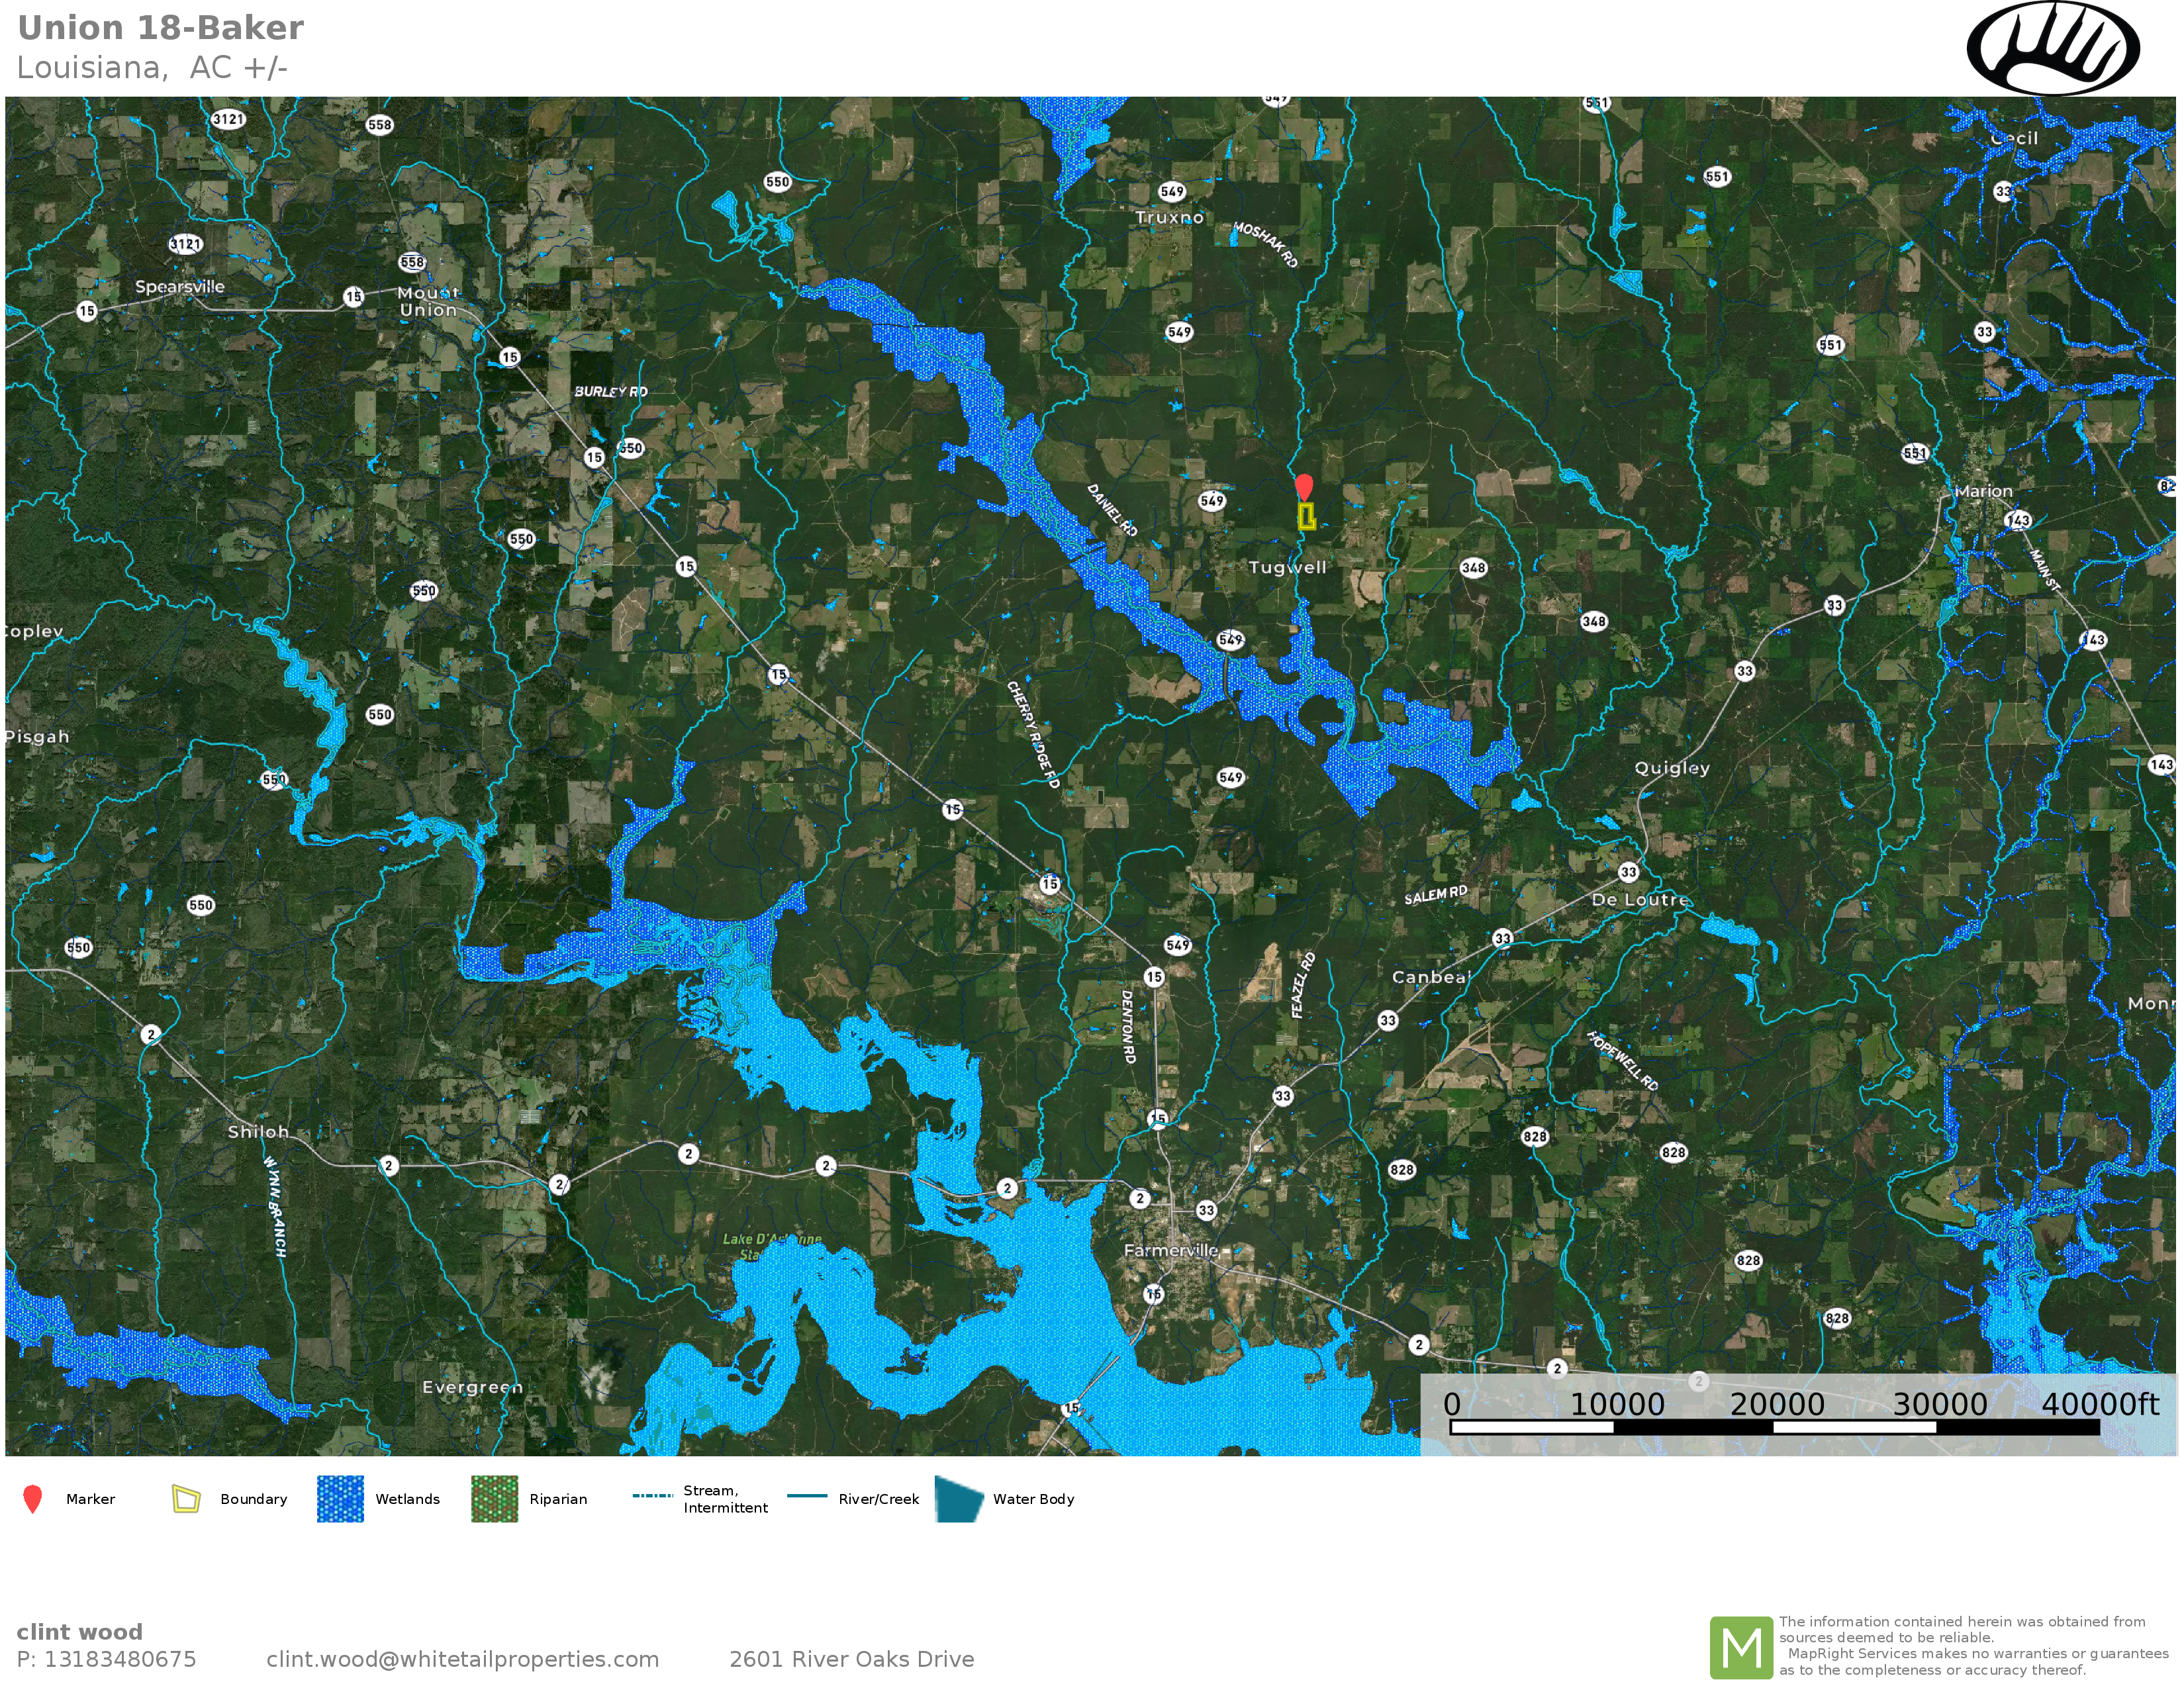Click the blue Wetlands legend swatch

point(340,1498)
